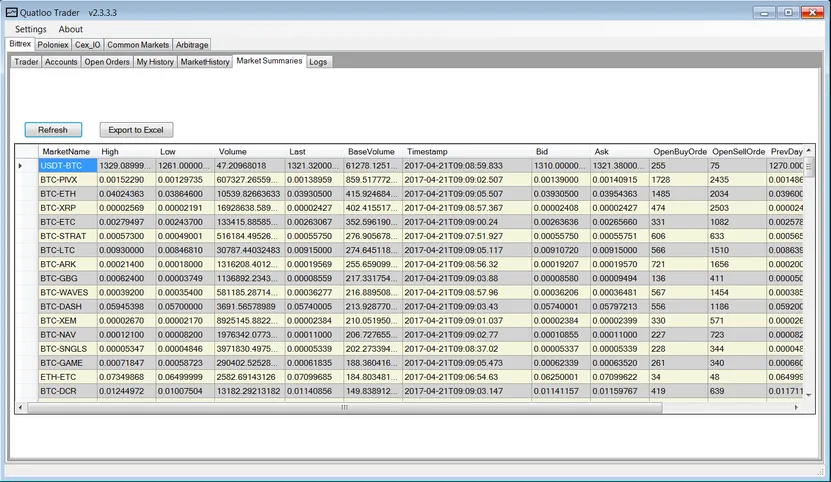Click the grid's scroll down arrow
This screenshot has height=482, width=831.
[x=809, y=395]
